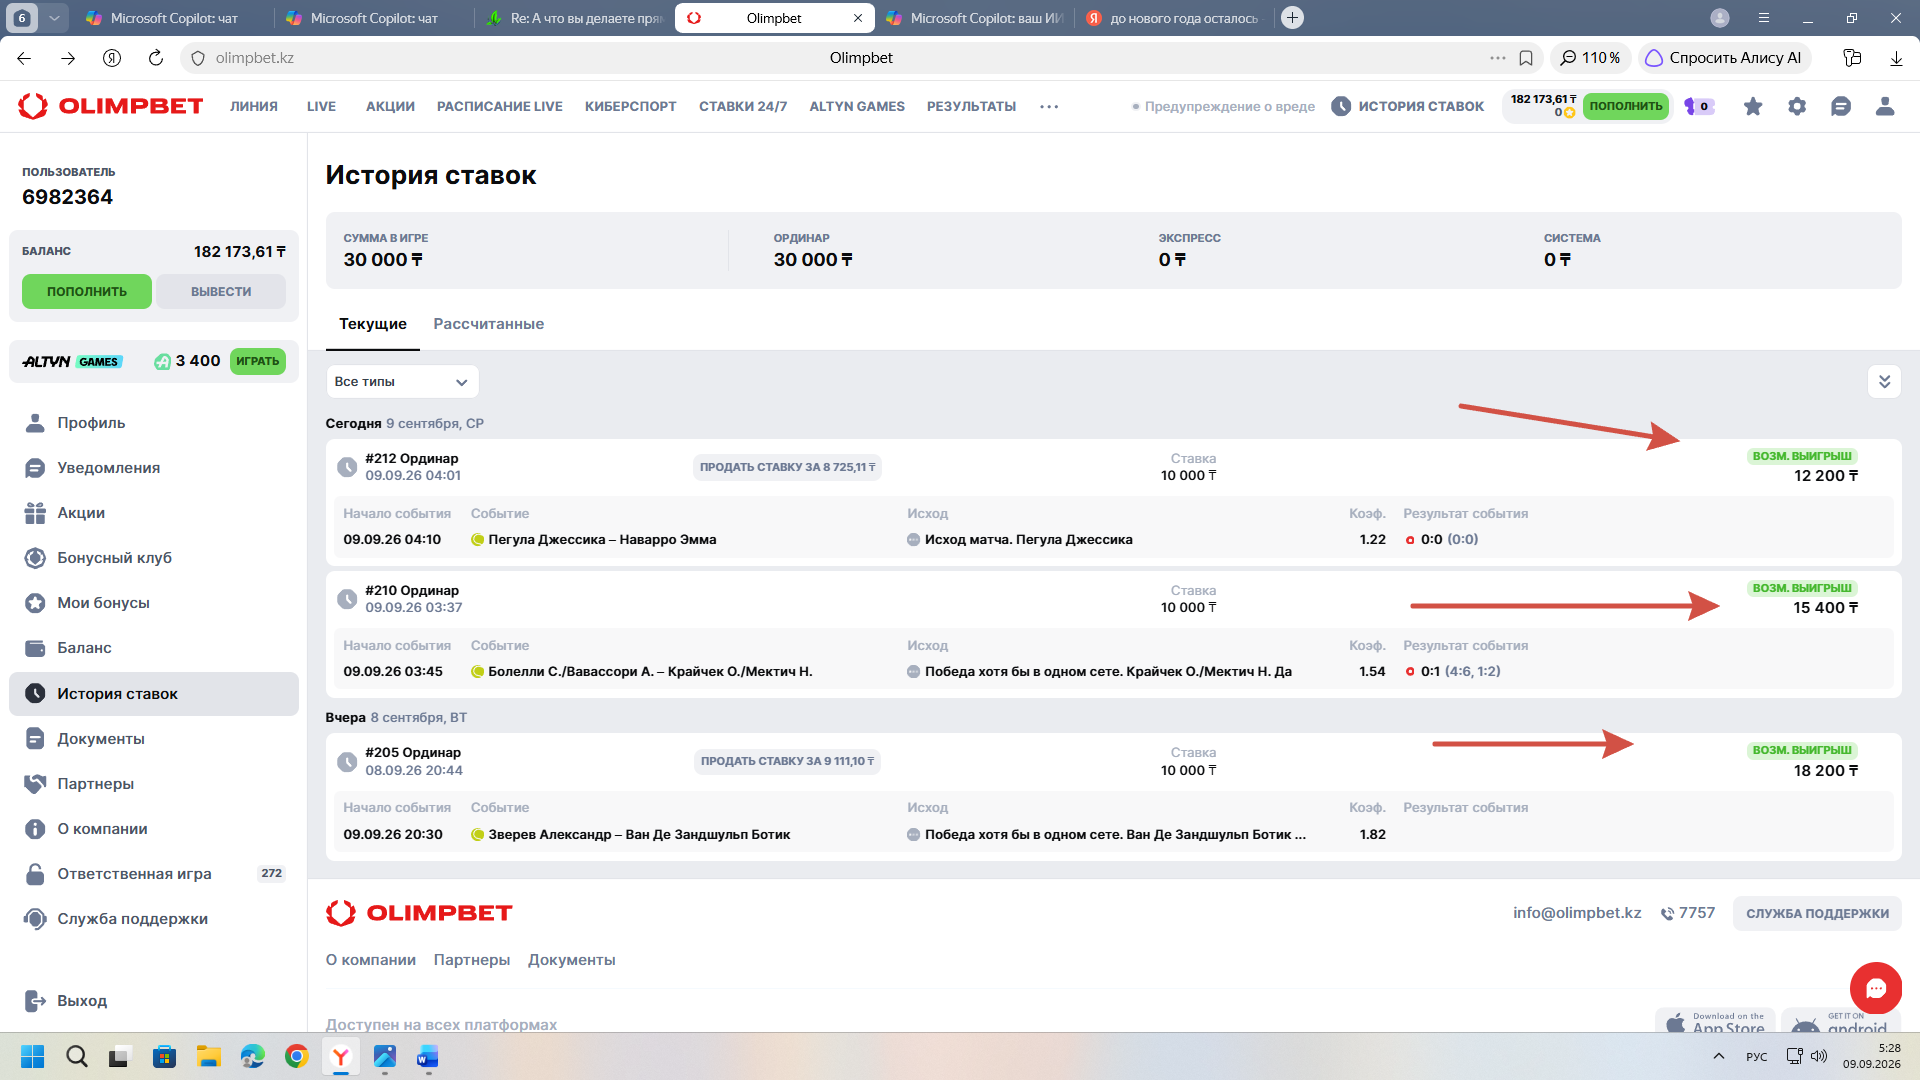
Task: Click ИГРАТЬ button in Altyn Games
Action: click(258, 362)
